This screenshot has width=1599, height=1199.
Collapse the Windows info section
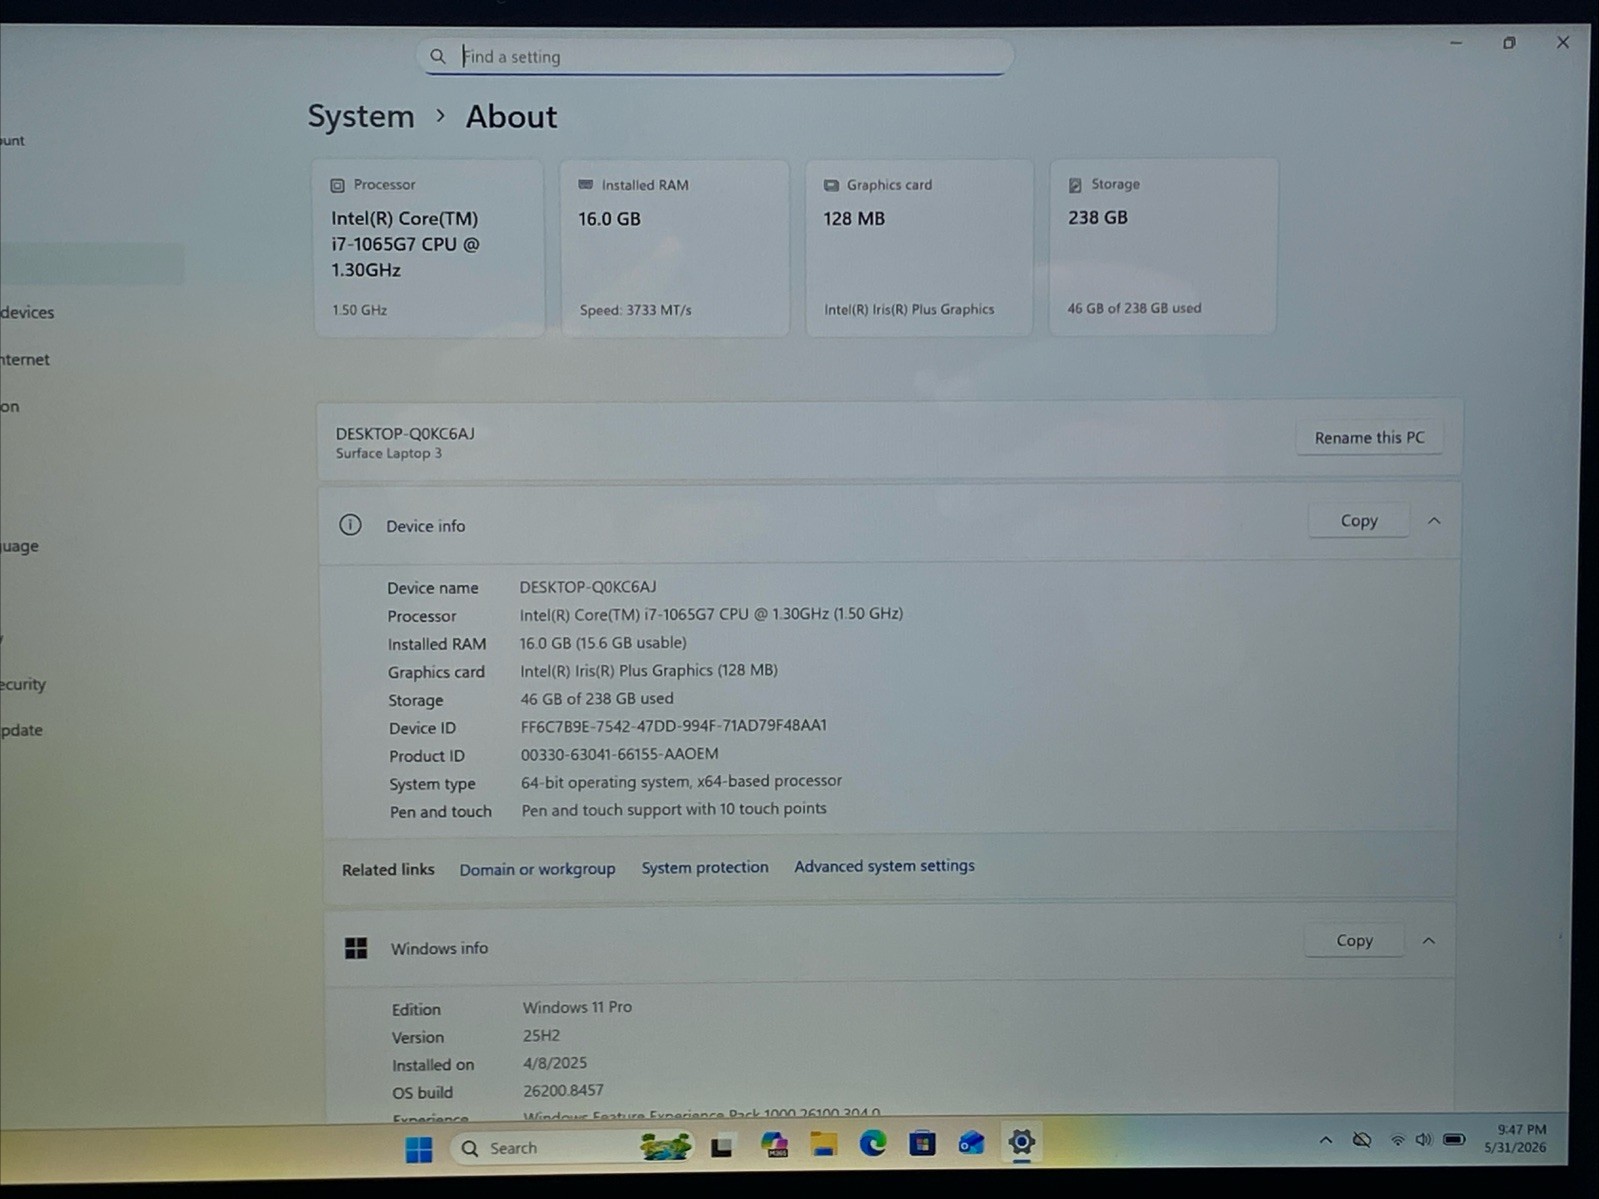pyautogui.click(x=1429, y=941)
